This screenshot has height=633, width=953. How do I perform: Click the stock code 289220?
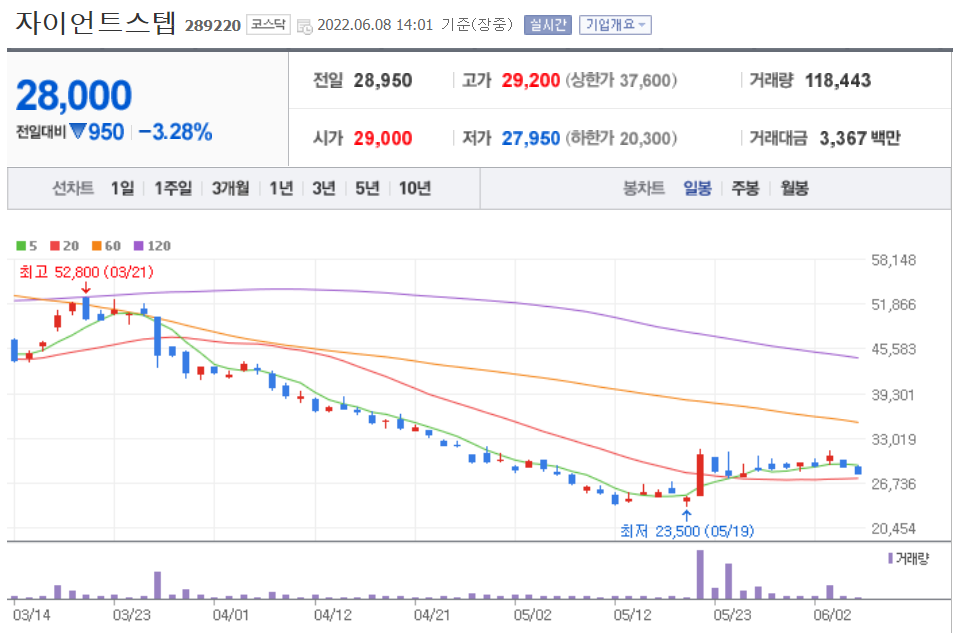(x=213, y=26)
